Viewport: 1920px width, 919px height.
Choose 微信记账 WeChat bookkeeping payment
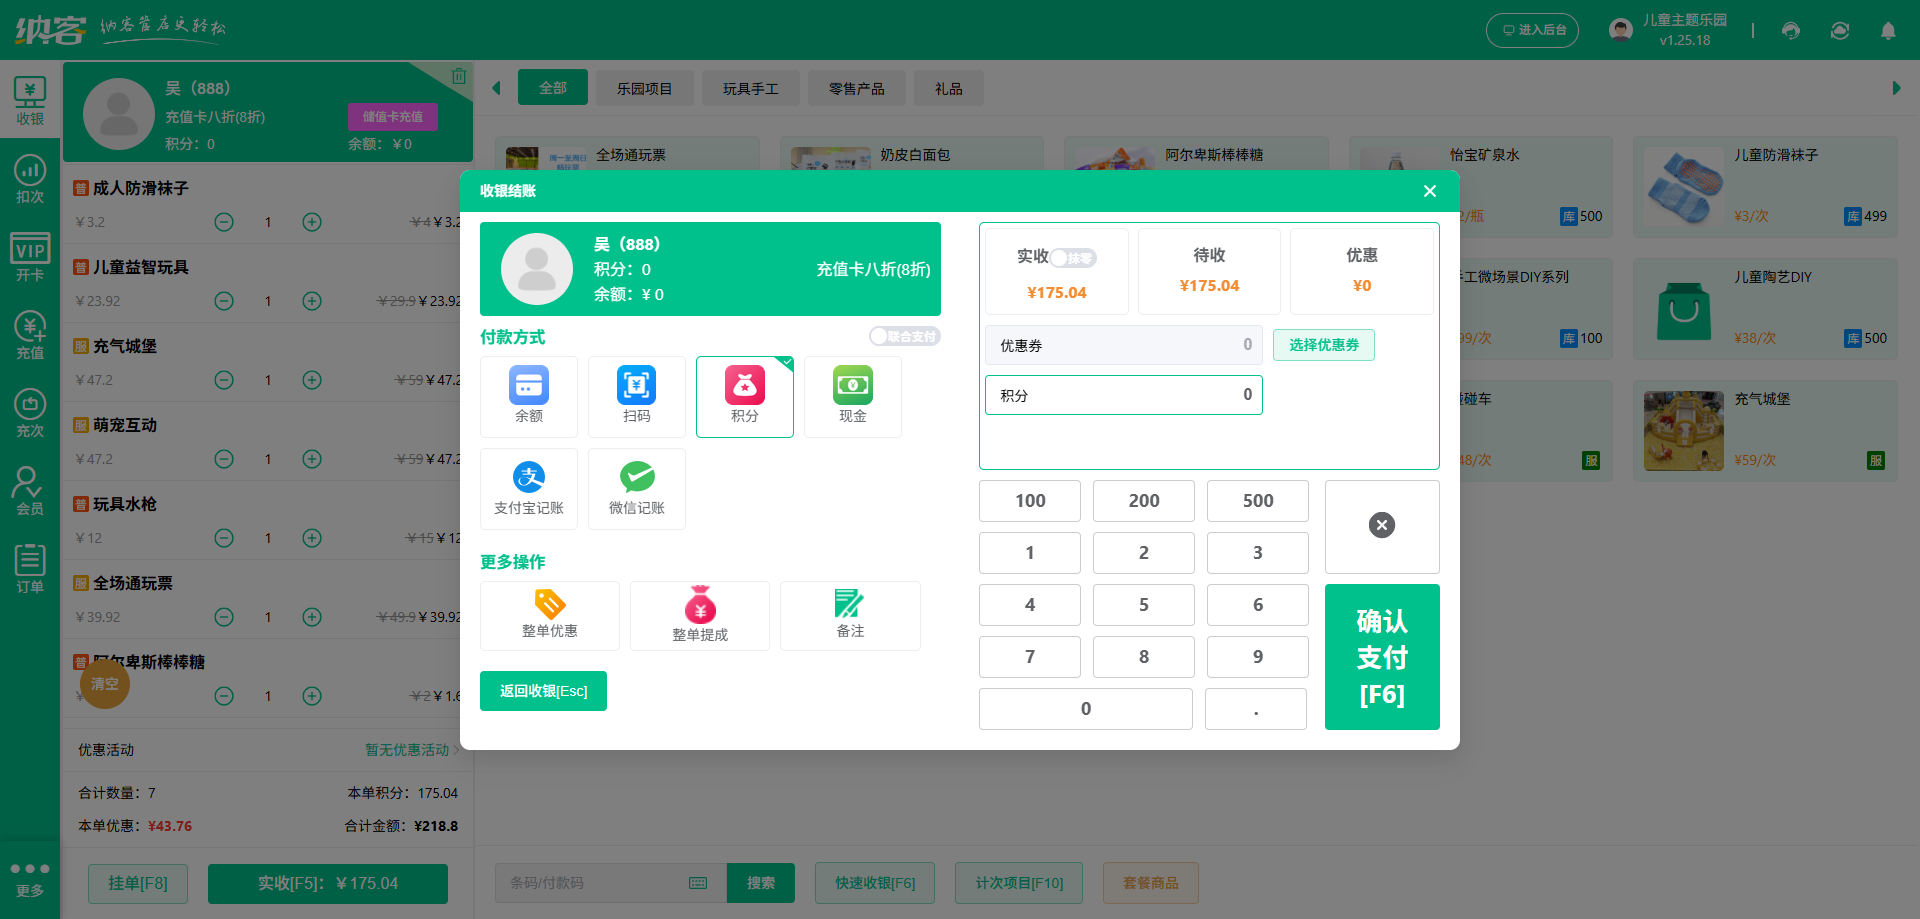pyautogui.click(x=636, y=489)
